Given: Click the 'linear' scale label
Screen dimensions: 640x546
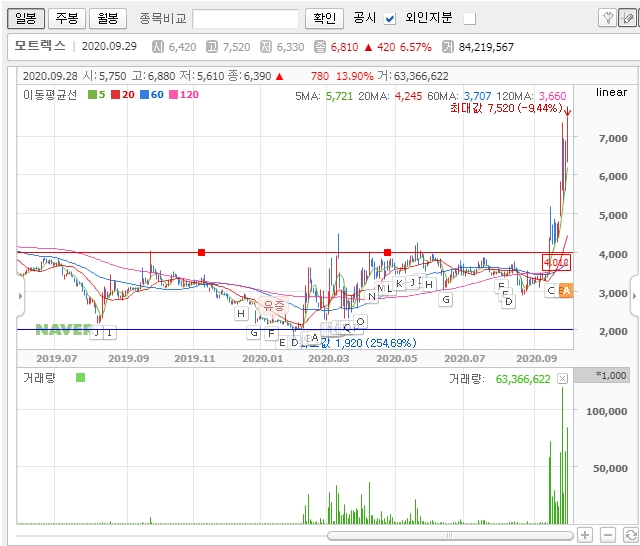Looking at the screenshot, I should click(611, 92).
